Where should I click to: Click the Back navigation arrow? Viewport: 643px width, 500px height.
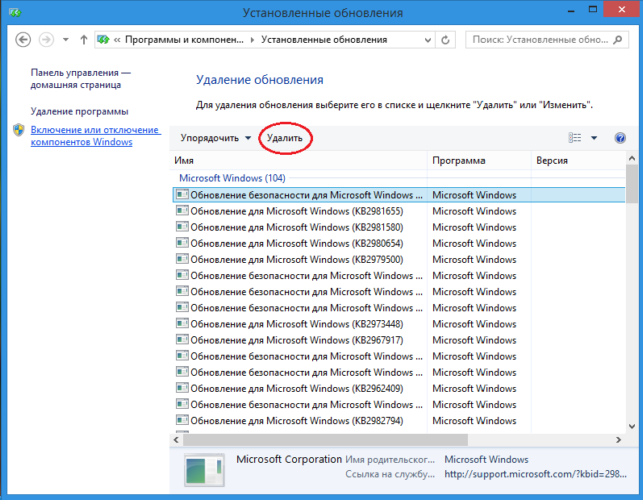coord(23,40)
